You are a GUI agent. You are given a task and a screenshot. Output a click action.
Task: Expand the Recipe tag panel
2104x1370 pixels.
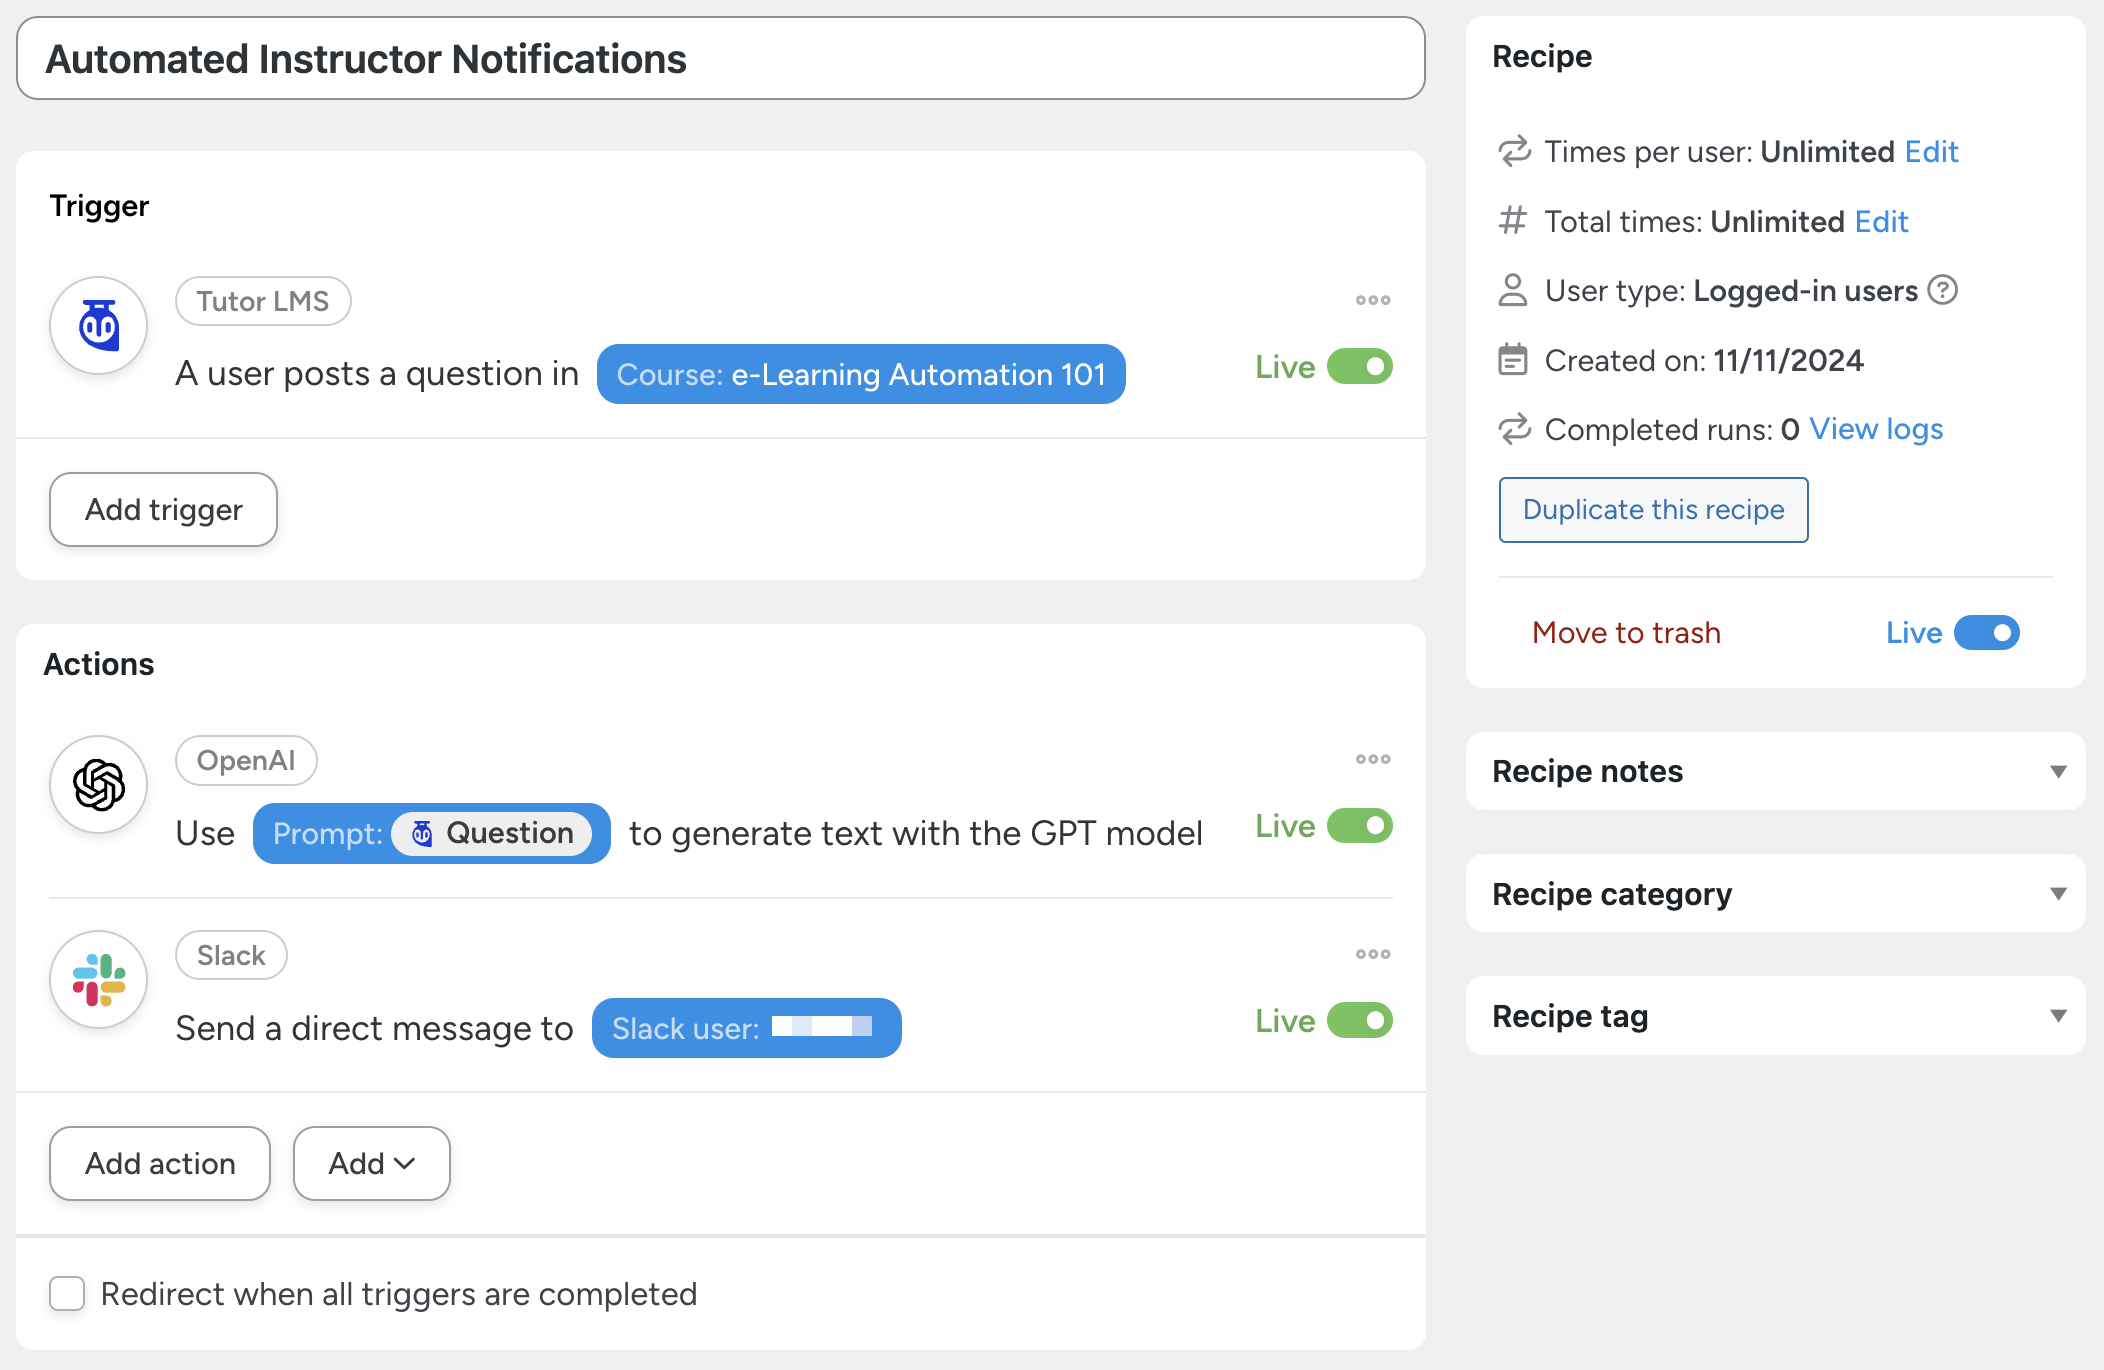coord(1775,1016)
